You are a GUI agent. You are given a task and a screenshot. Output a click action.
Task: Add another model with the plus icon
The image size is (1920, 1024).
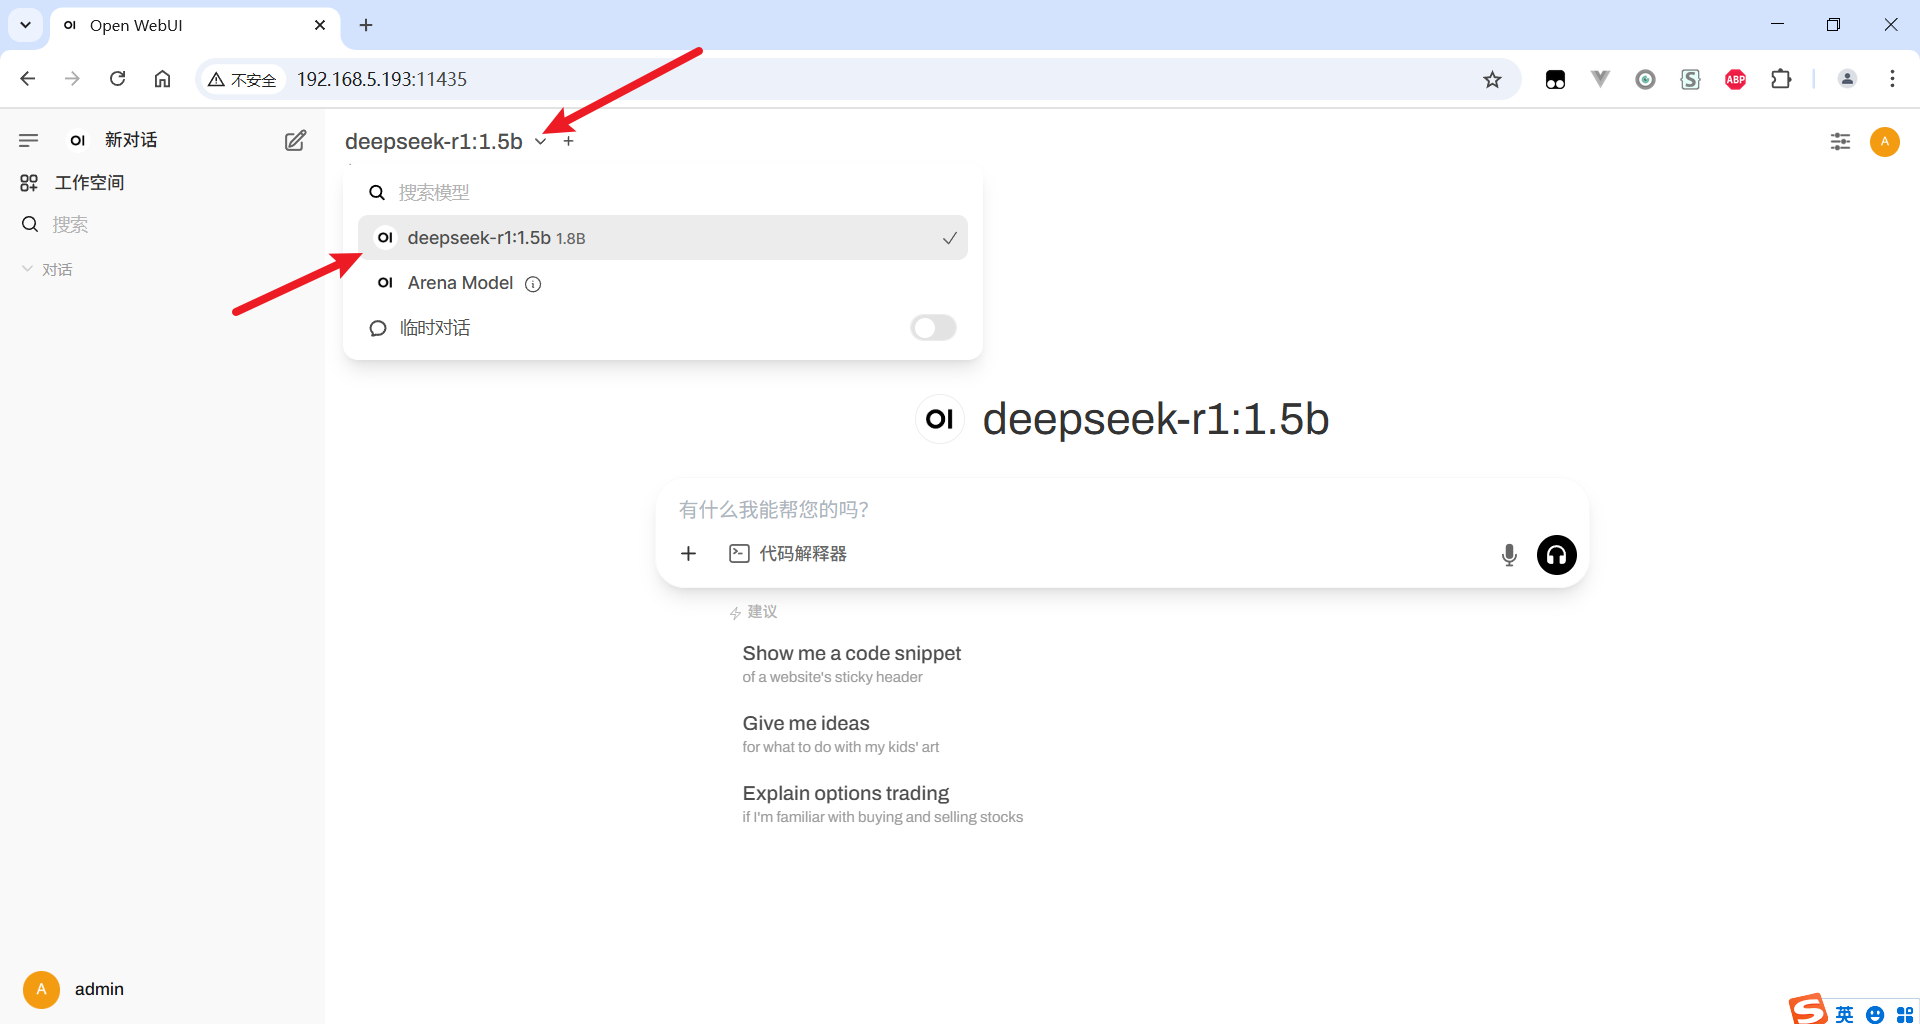pos(568,141)
